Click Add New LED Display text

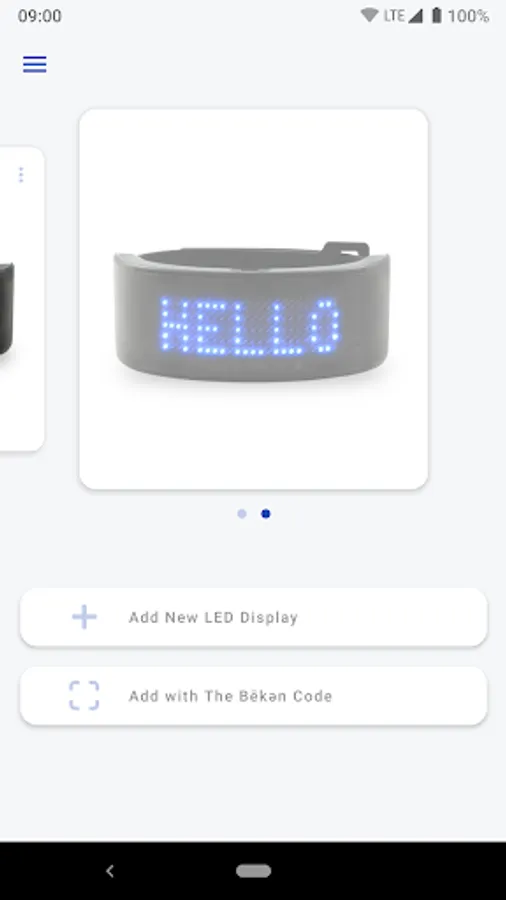click(213, 618)
